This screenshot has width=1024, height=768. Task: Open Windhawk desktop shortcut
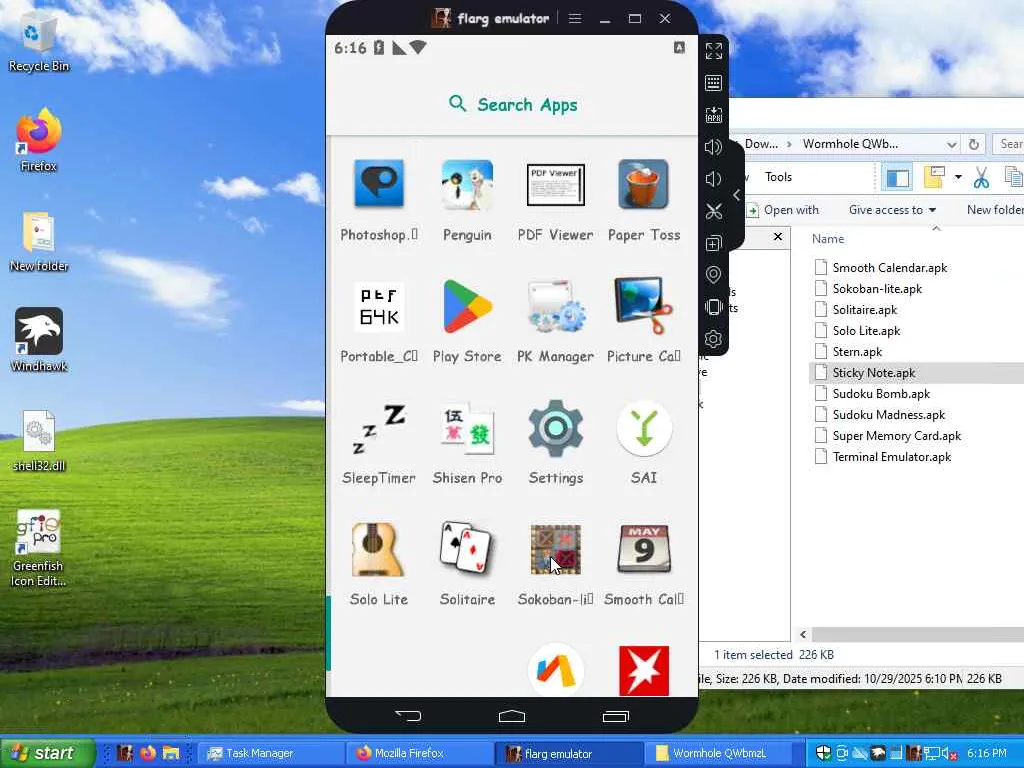pyautogui.click(x=39, y=340)
